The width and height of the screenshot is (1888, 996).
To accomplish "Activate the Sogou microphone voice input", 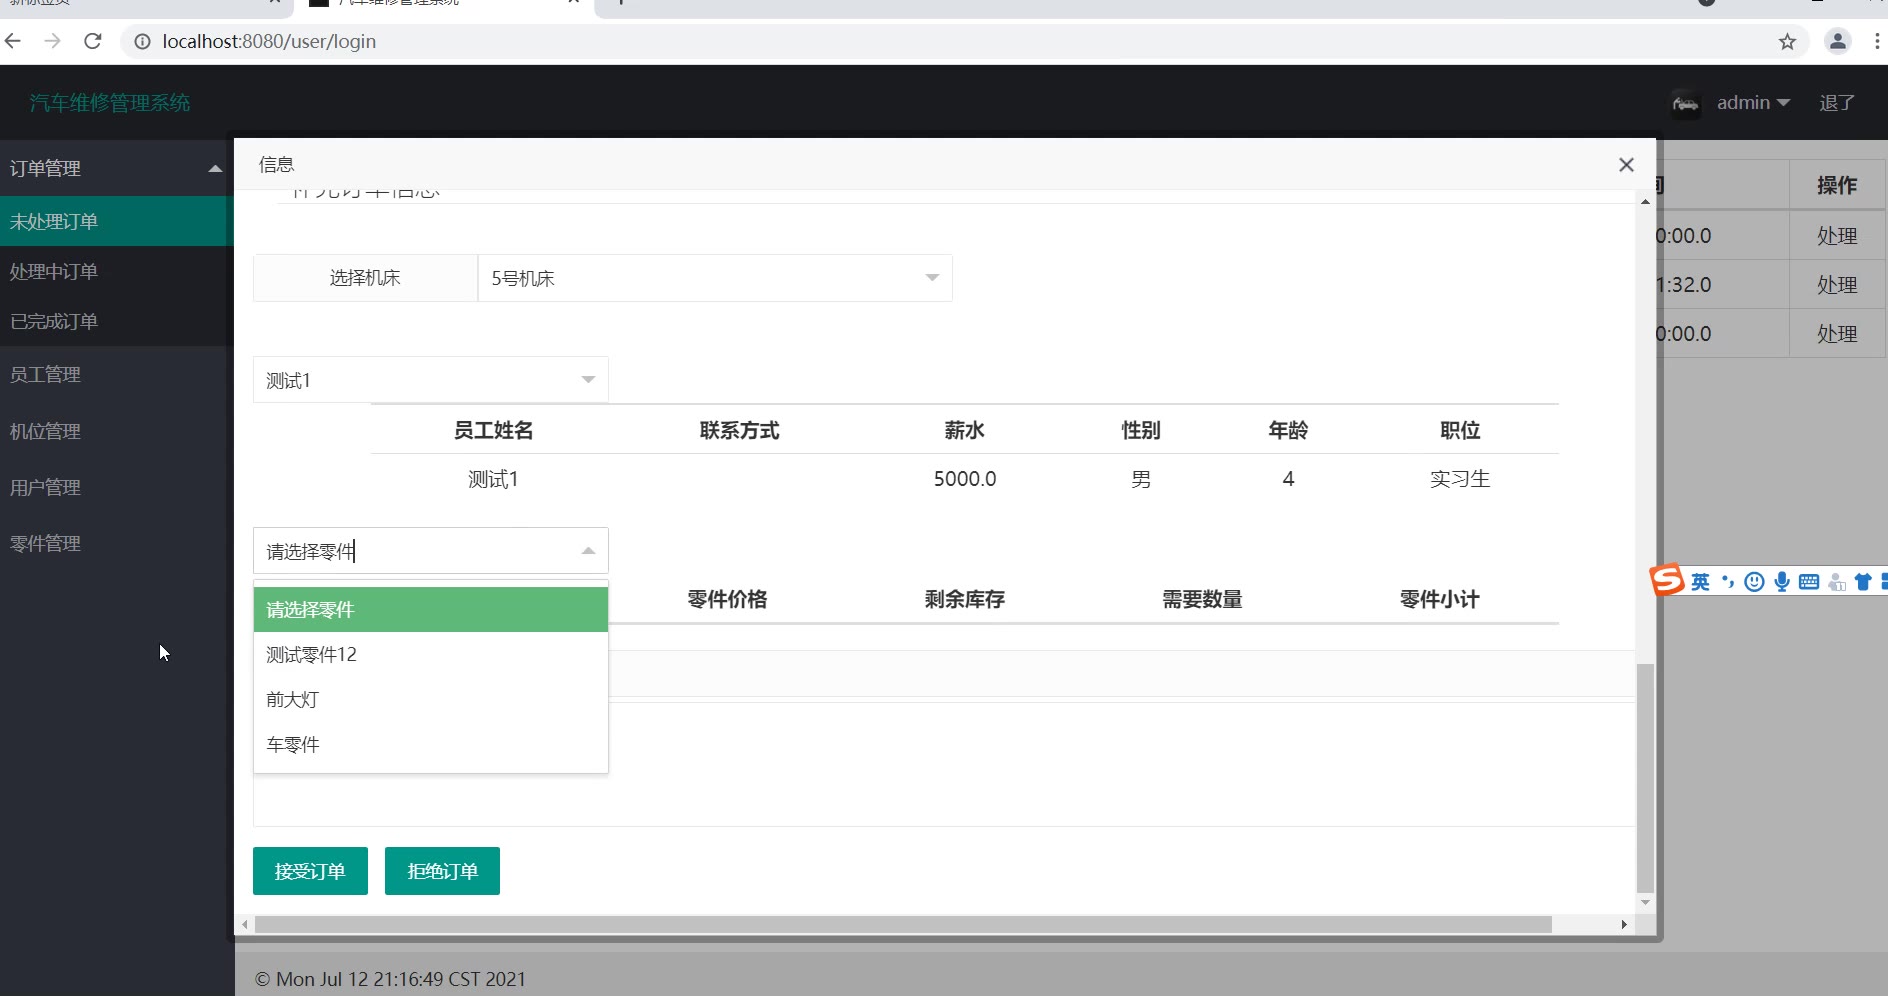I will pyautogui.click(x=1782, y=582).
